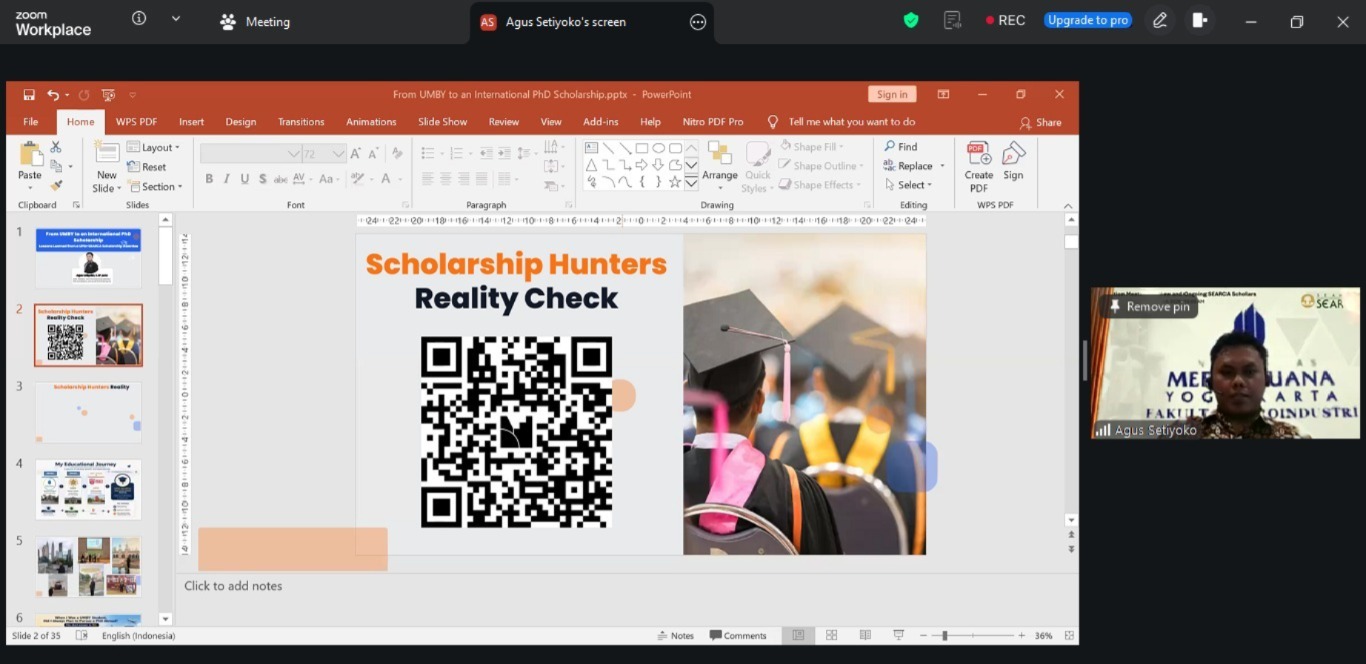Open the Slide Show tab

(442, 121)
